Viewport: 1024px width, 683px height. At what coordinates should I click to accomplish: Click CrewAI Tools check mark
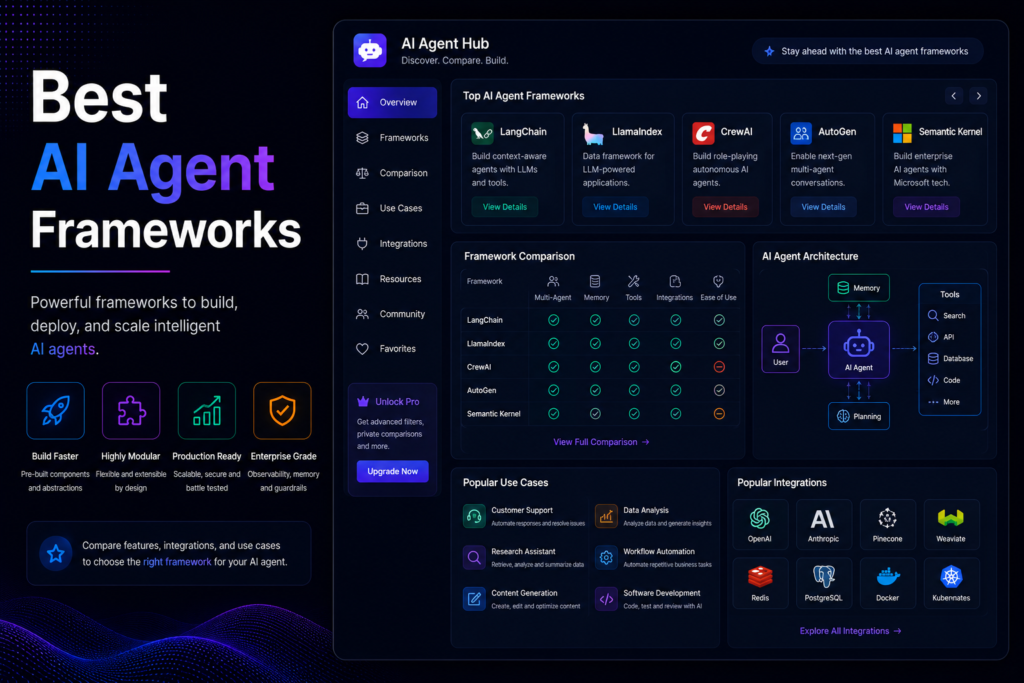(634, 367)
